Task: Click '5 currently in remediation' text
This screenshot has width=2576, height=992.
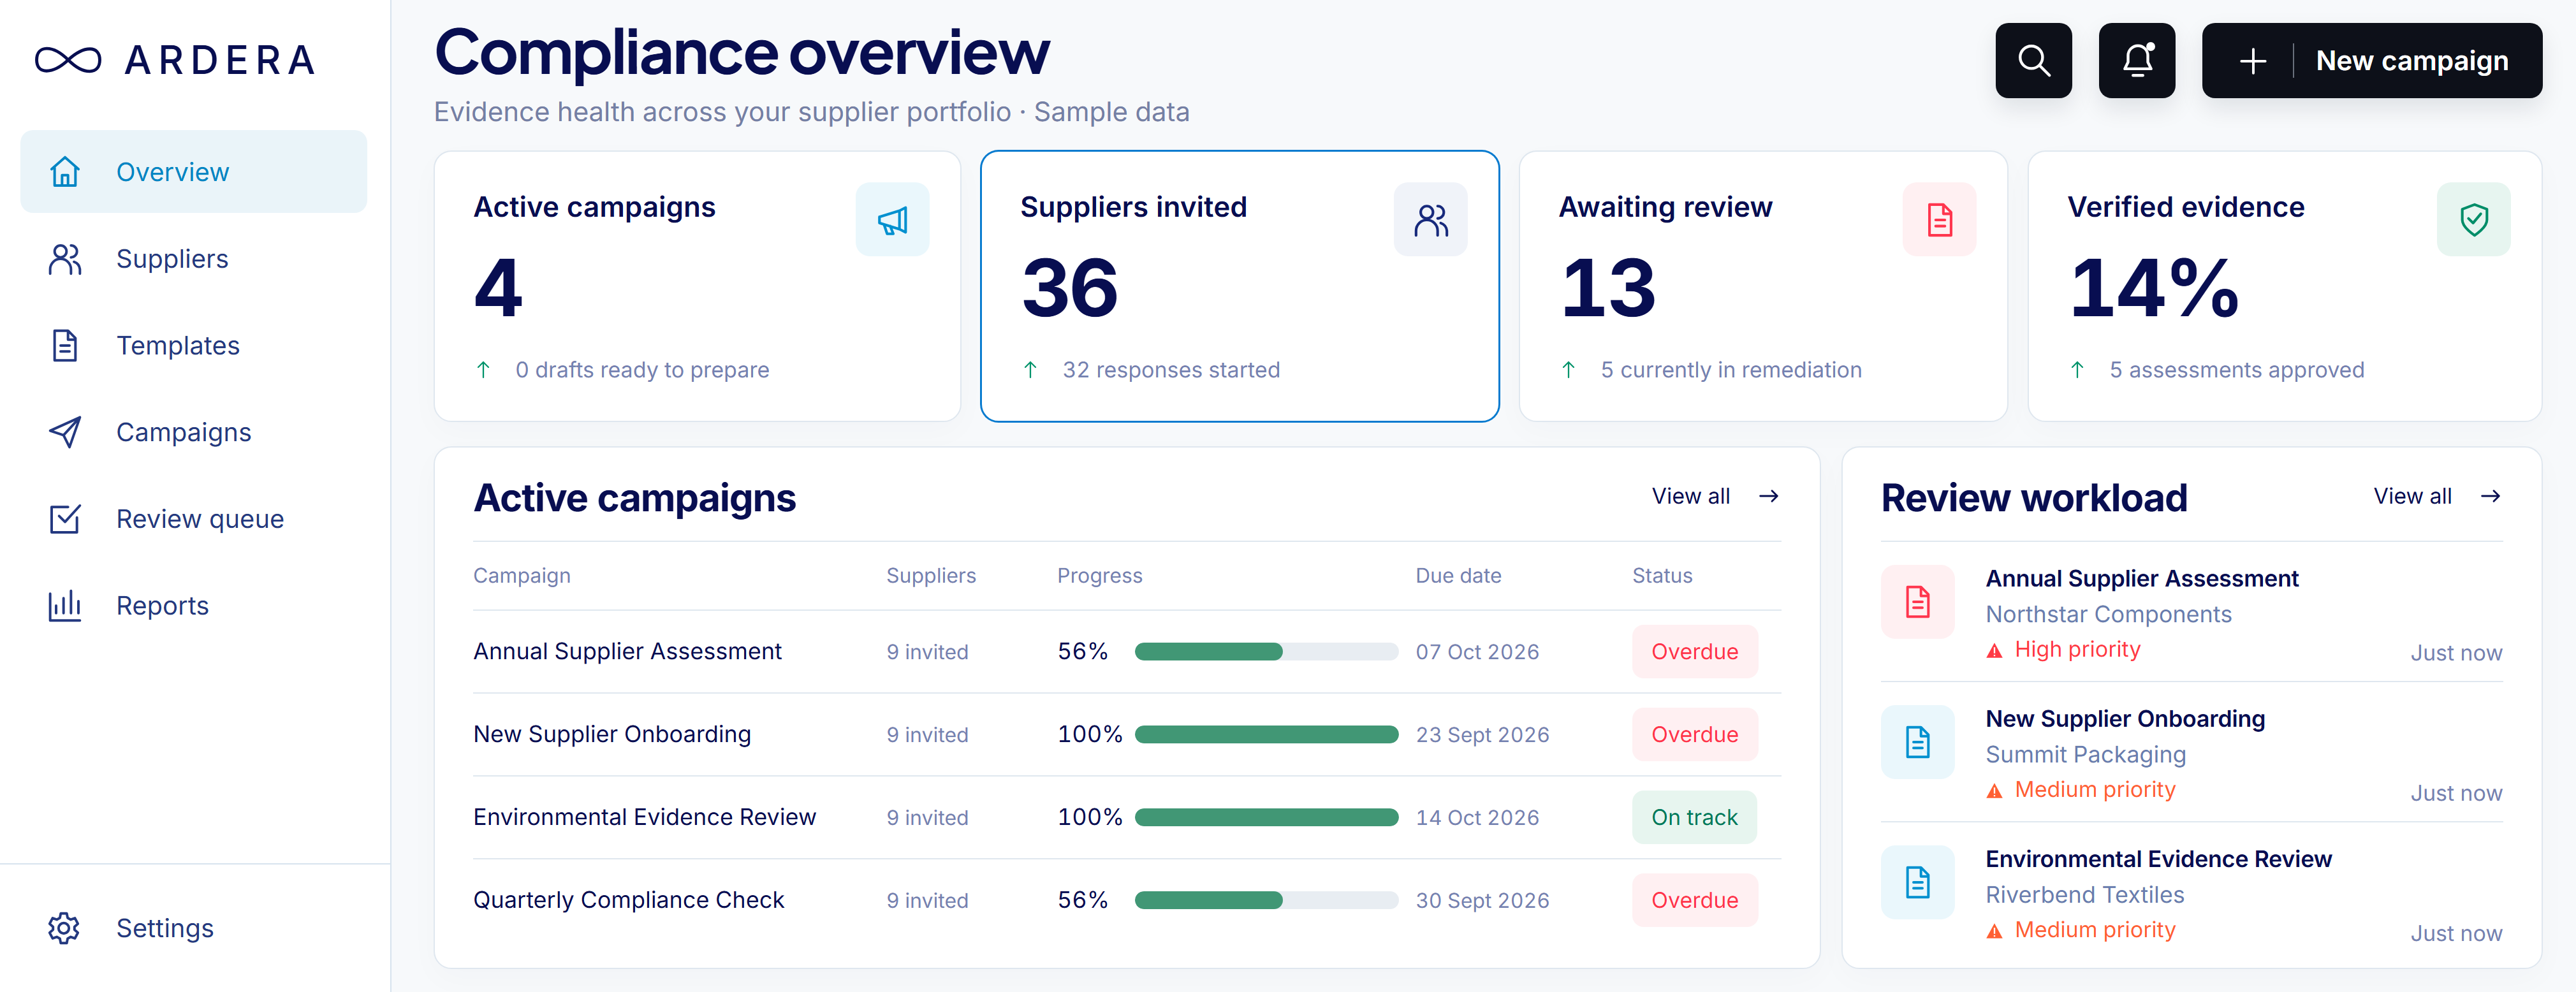Action: click(1731, 370)
